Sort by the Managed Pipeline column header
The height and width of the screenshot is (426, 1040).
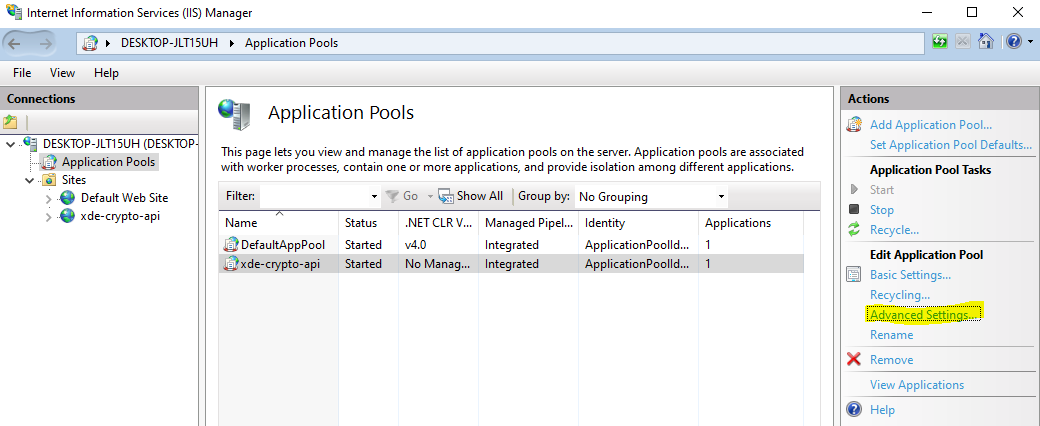coord(528,223)
